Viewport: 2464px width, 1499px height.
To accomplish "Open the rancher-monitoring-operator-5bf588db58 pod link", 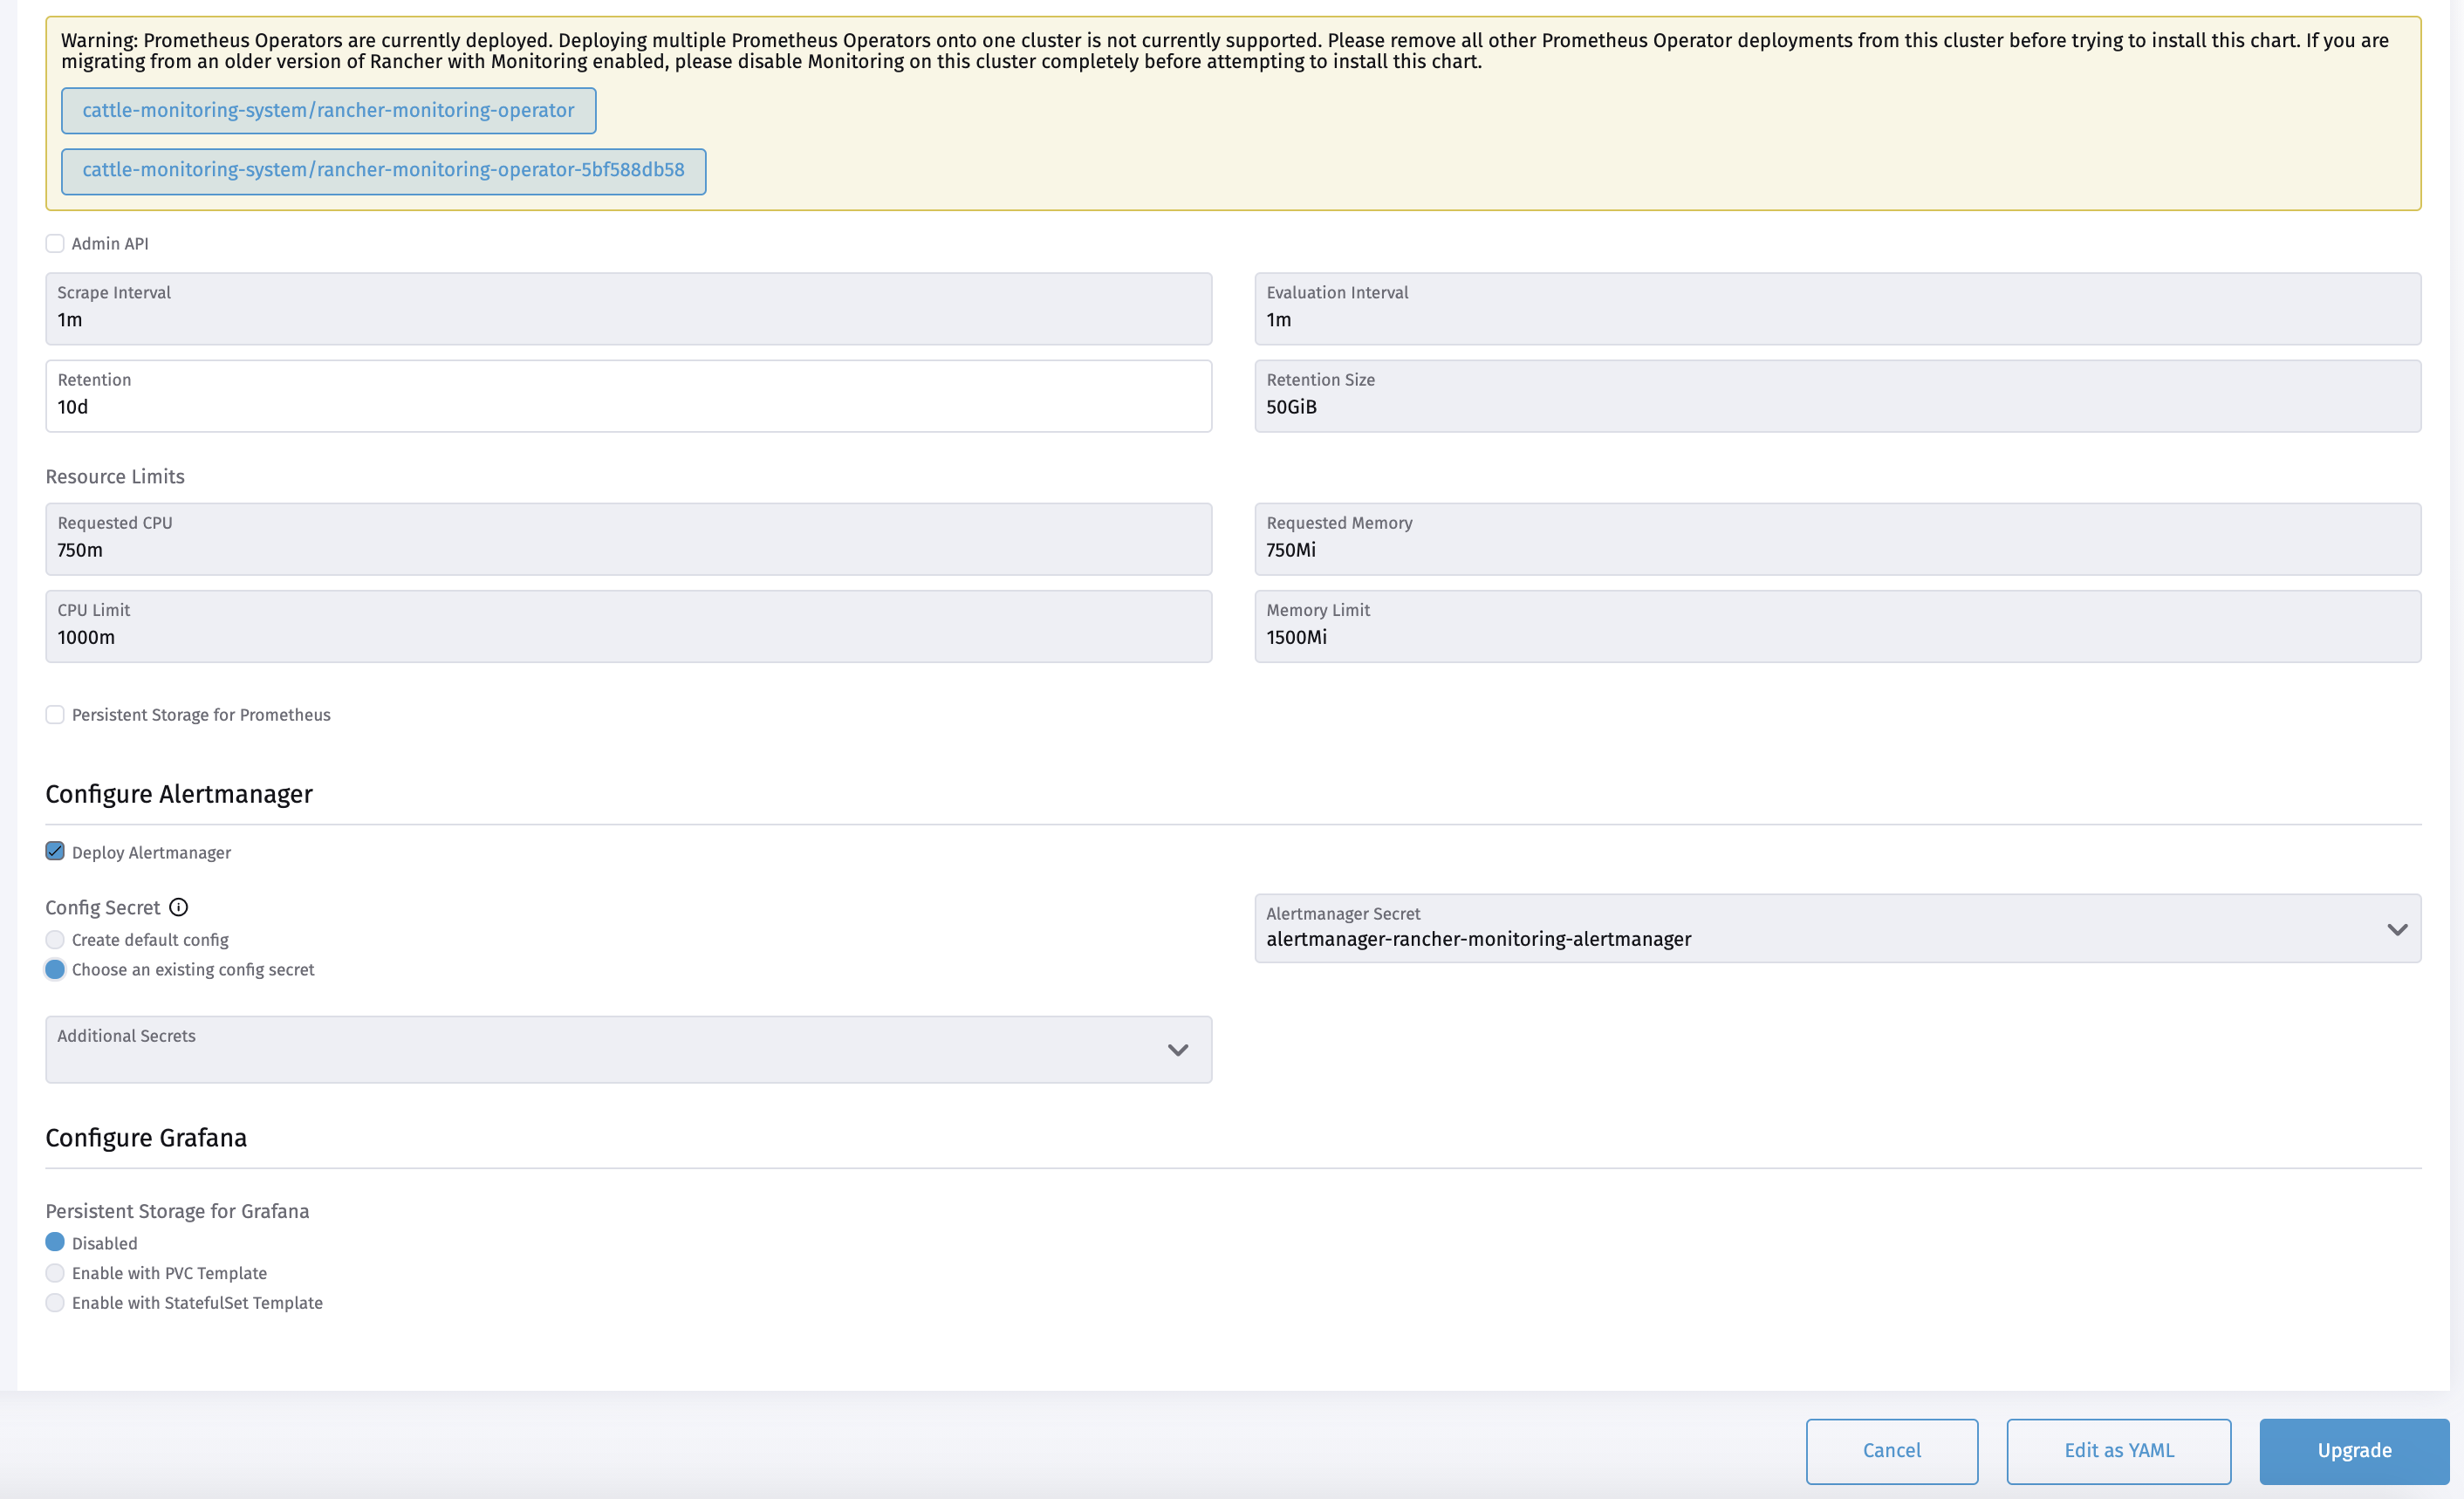I will 383,170.
